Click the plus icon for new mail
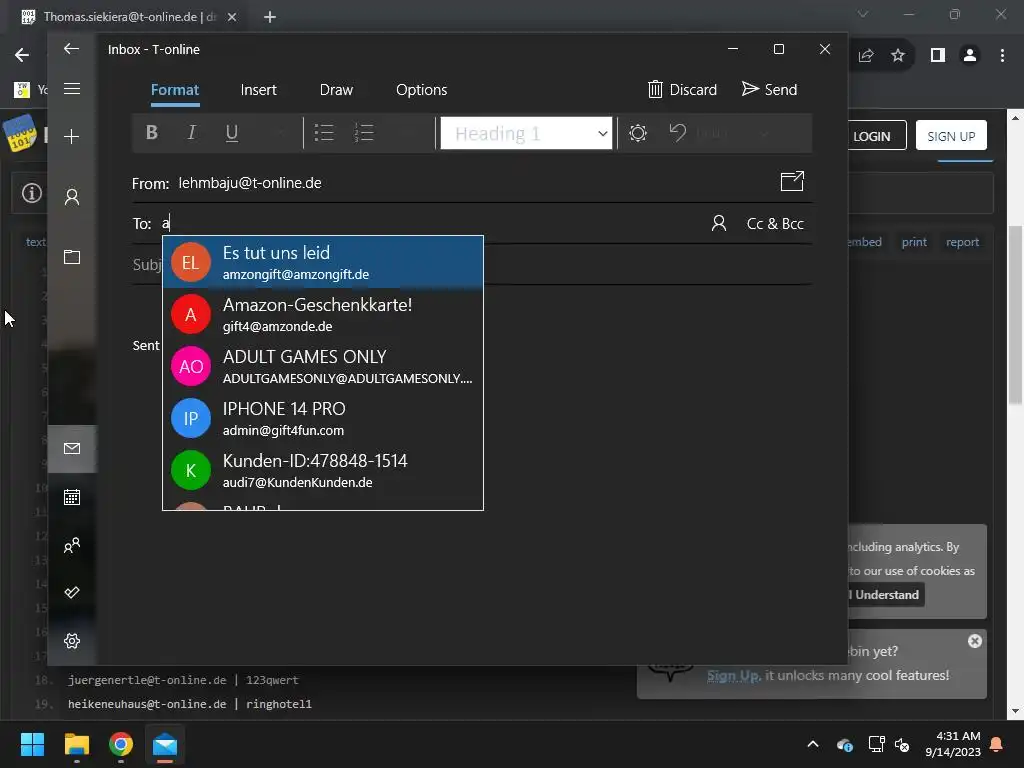 [72, 136]
